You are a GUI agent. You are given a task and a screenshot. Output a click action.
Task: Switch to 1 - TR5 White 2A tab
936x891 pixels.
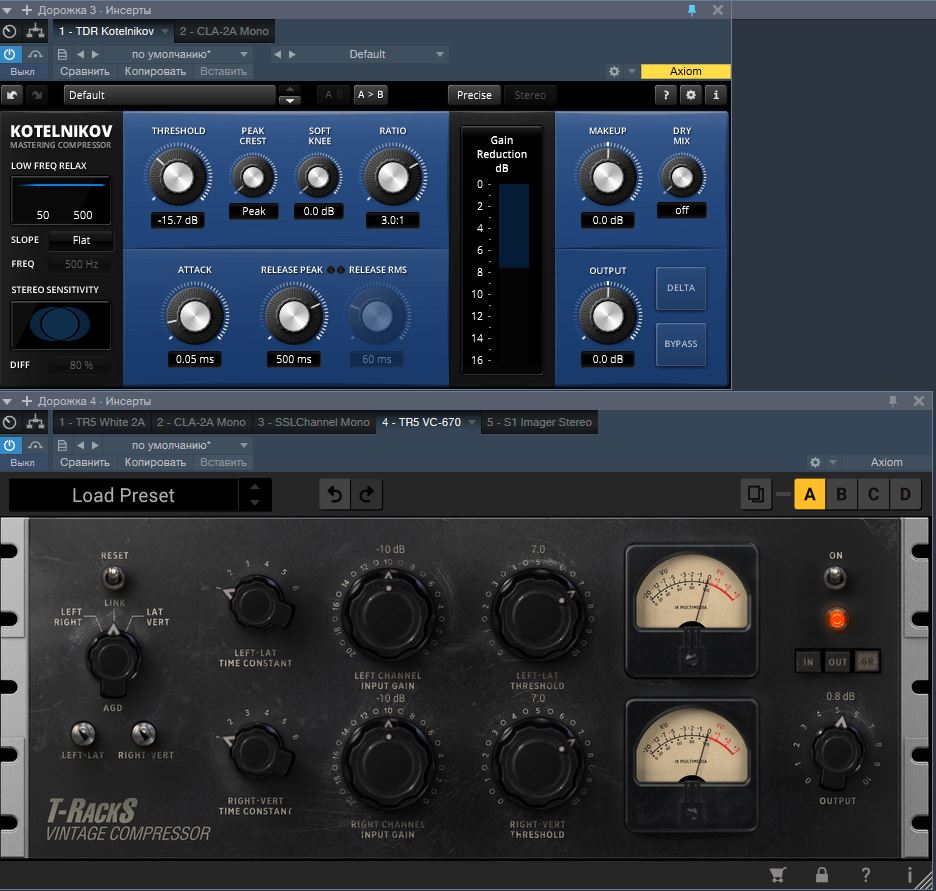(x=102, y=423)
